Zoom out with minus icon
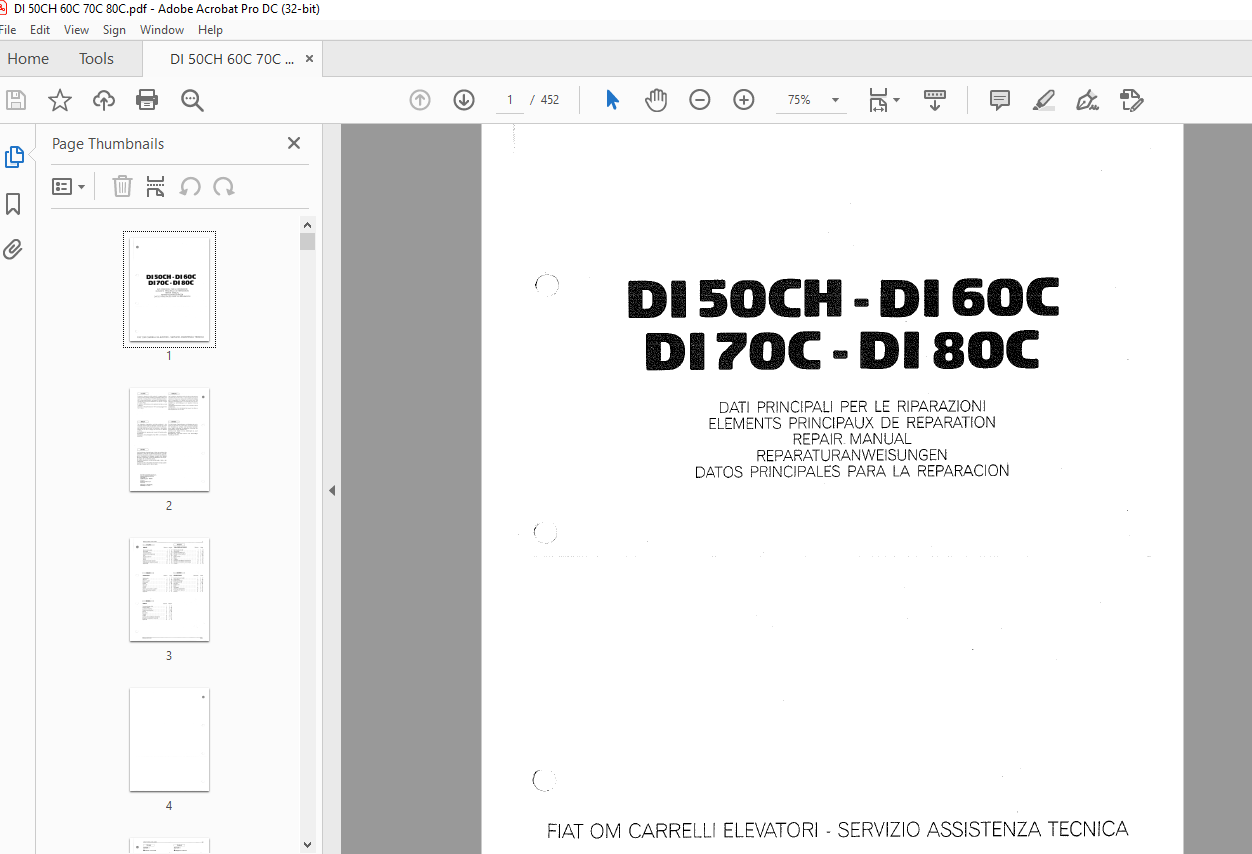The image size is (1252, 854). pyautogui.click(x=700, y=100)
